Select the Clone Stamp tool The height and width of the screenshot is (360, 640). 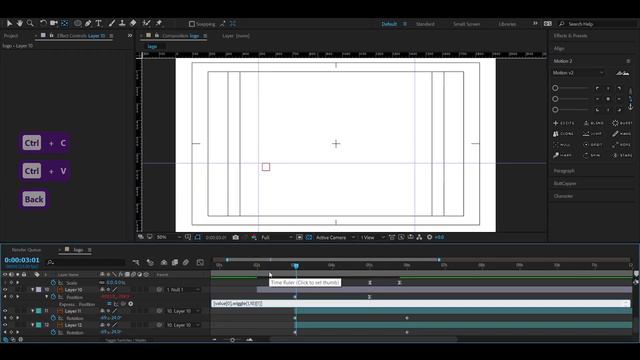point(122,24)
